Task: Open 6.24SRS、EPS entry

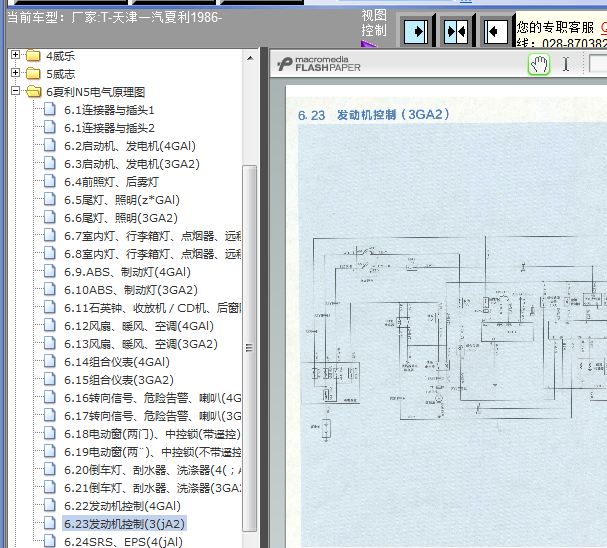Action: [123, 541]
